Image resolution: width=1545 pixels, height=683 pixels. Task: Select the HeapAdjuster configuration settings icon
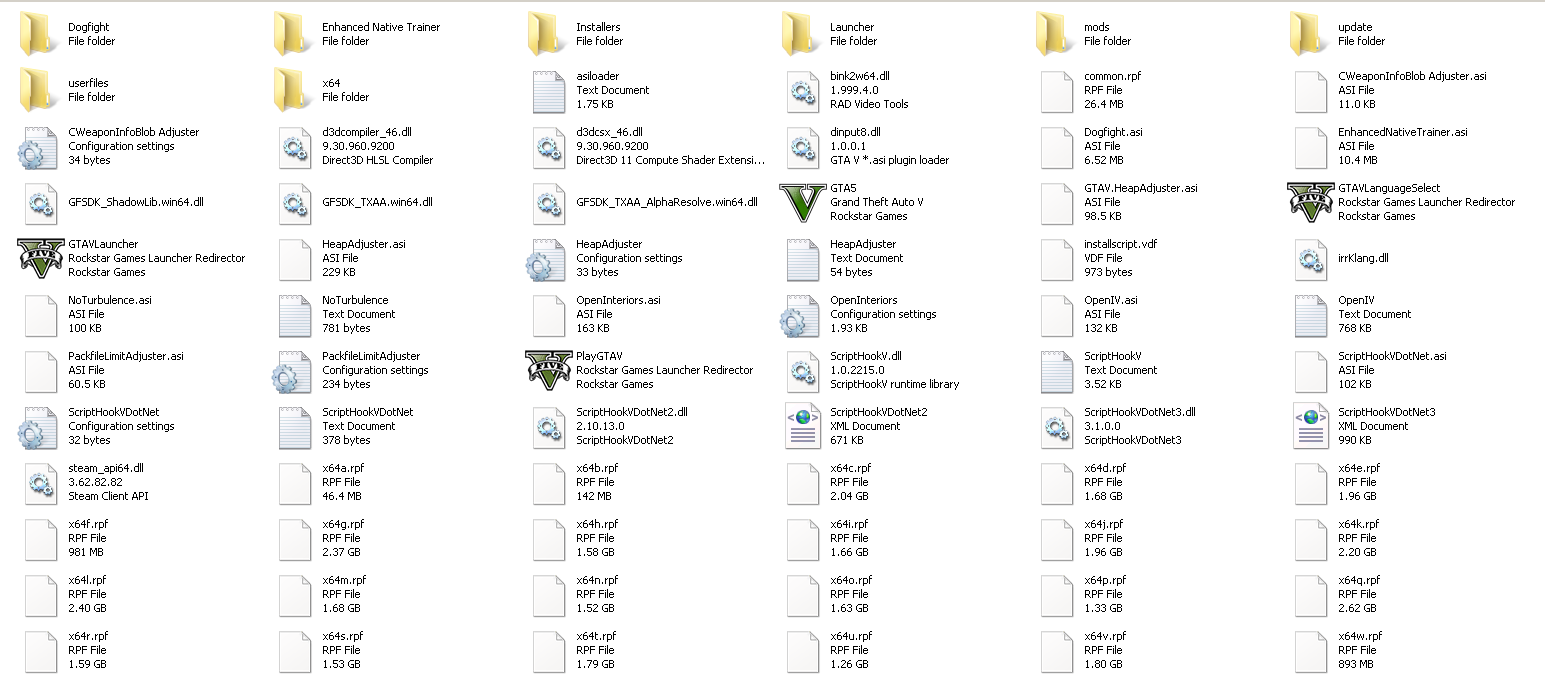coord(546,259)
